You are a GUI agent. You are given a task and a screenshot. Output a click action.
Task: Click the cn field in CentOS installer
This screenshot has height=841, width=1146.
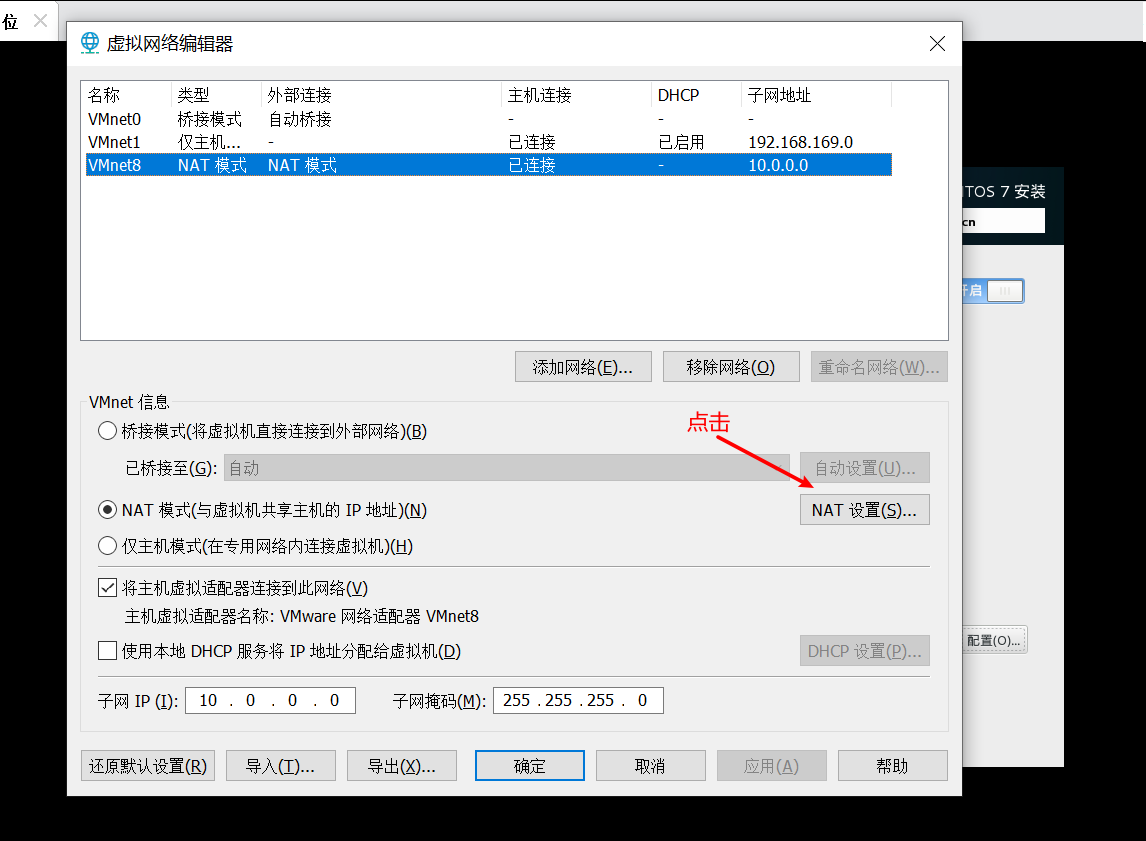coord(1003,221)
